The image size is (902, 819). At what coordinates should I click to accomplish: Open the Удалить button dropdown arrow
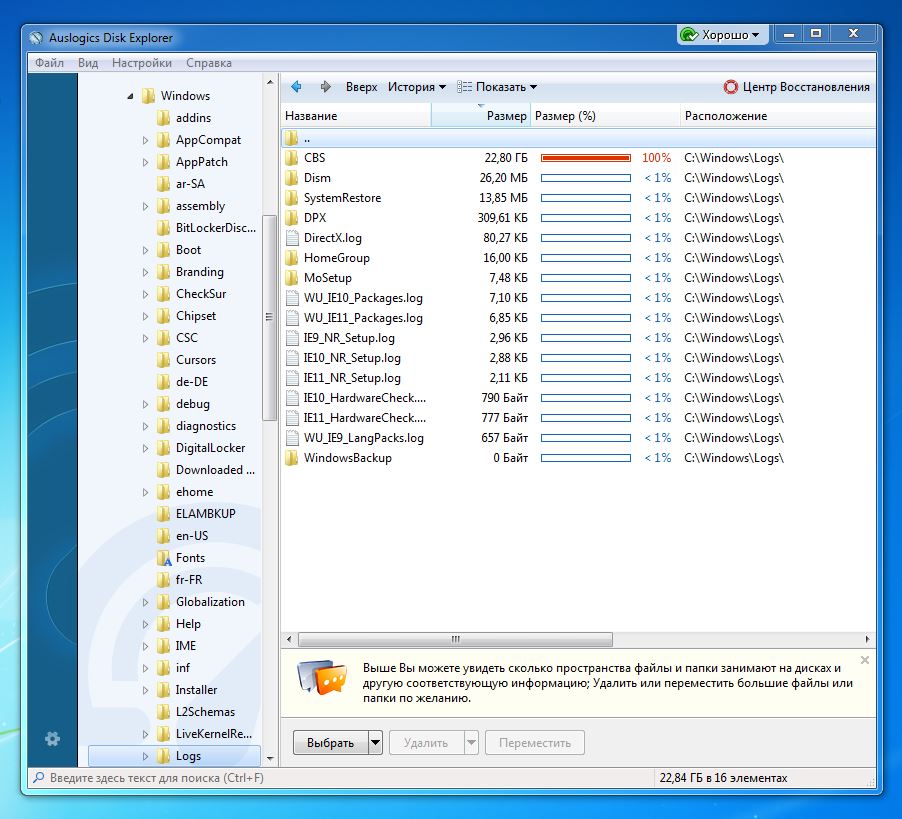pyautogui.click(x=471, y=743)
